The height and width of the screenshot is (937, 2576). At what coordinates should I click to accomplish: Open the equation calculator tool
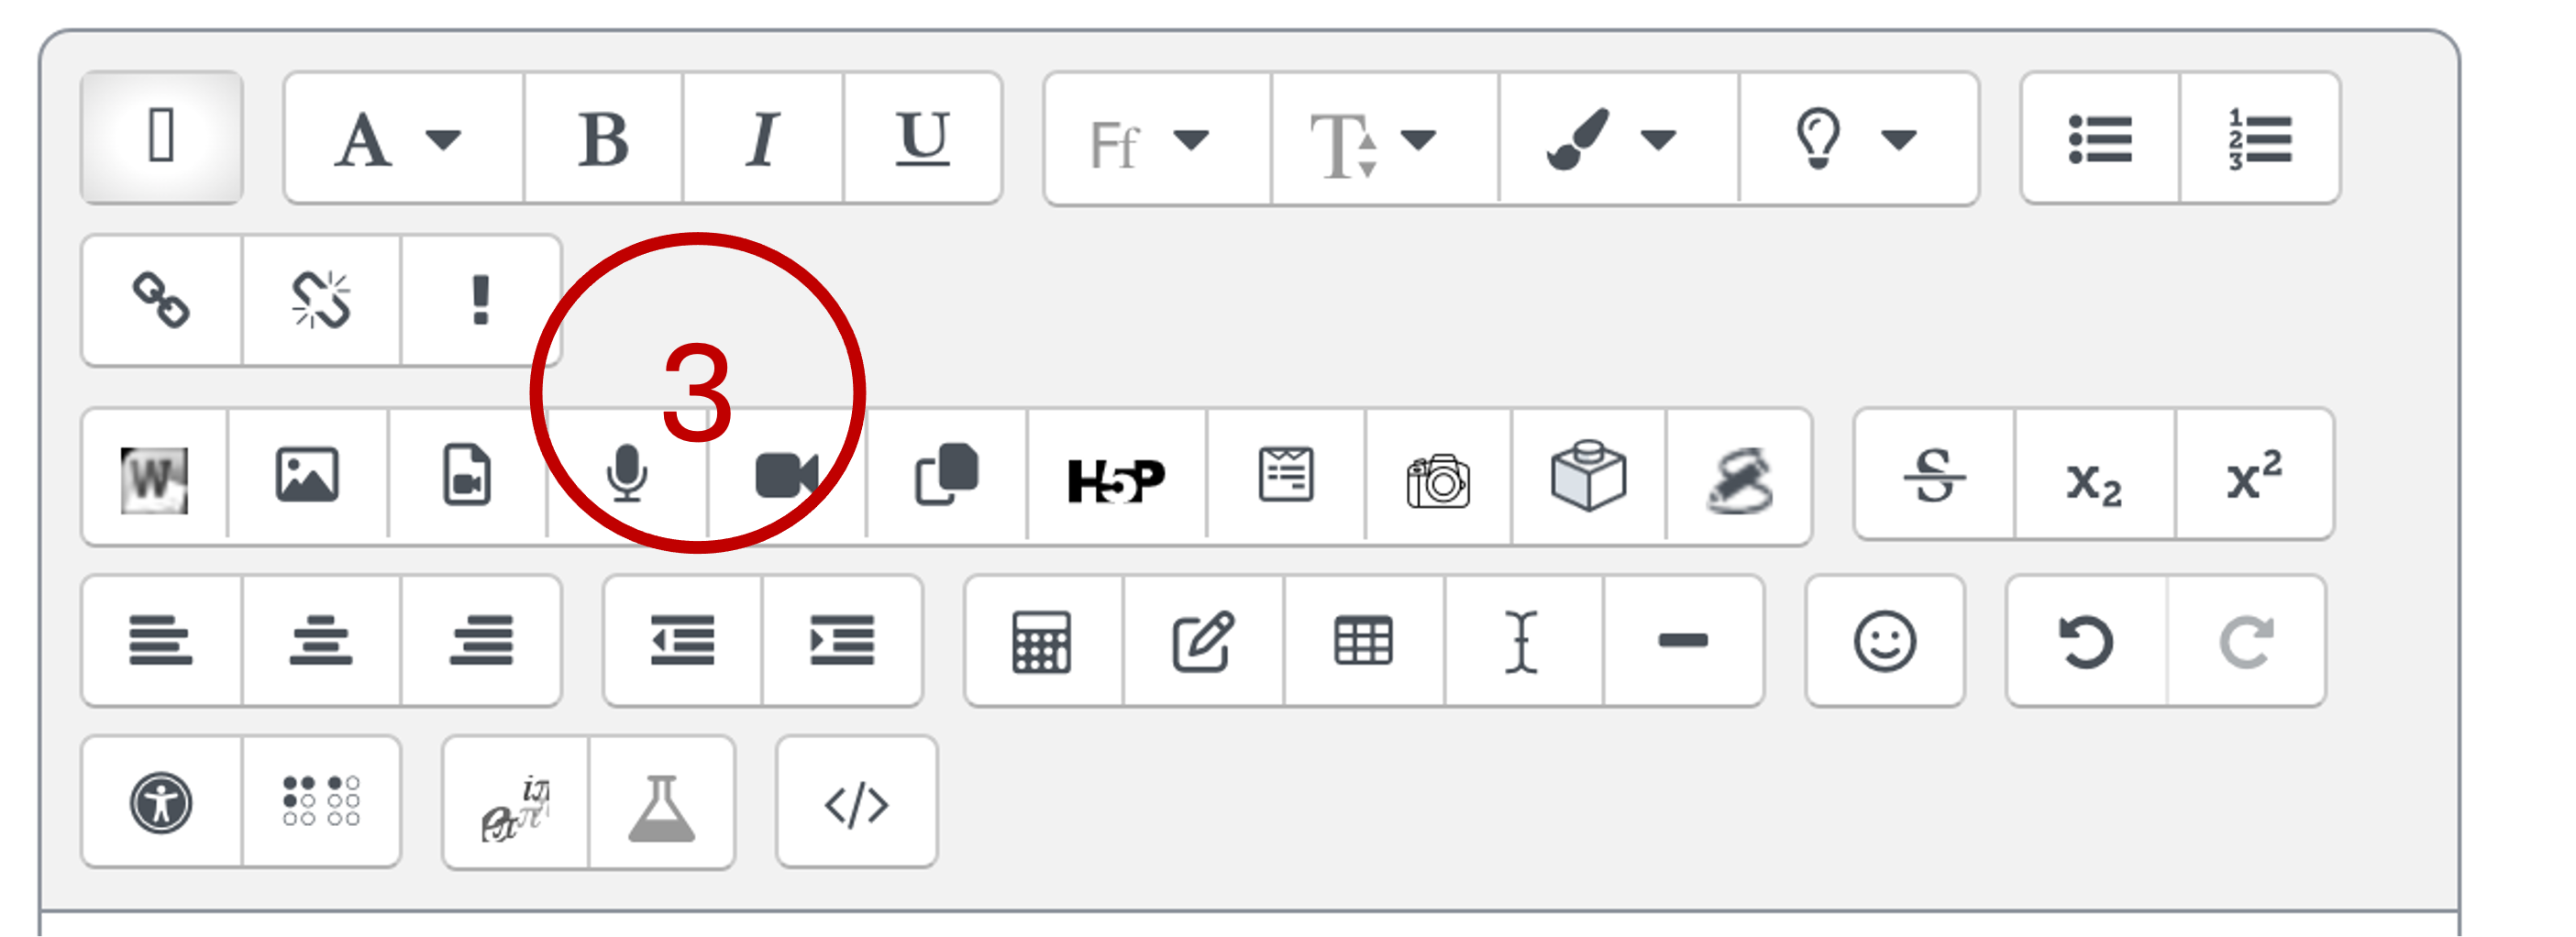point(1040,641)
